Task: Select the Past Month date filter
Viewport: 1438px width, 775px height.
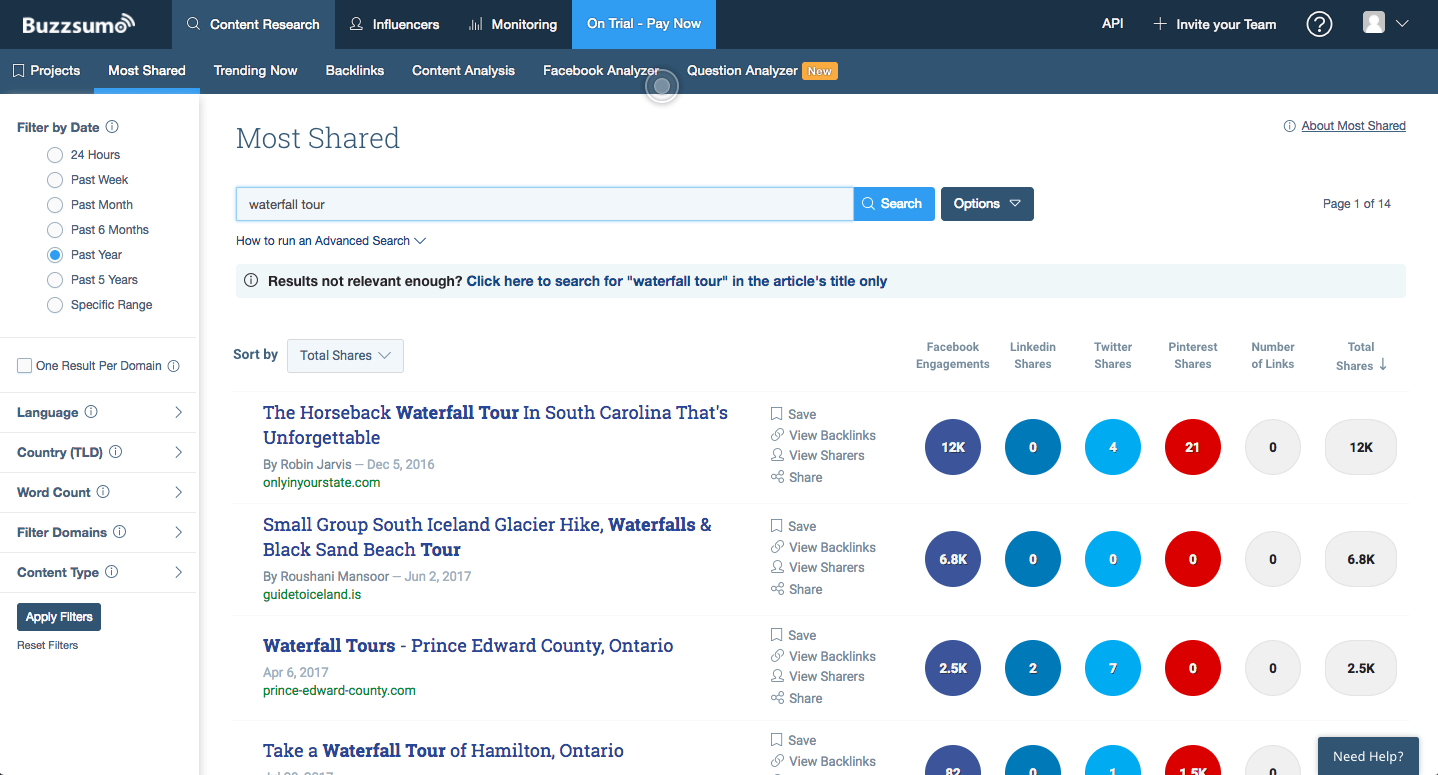Action: tap(55, 205)
